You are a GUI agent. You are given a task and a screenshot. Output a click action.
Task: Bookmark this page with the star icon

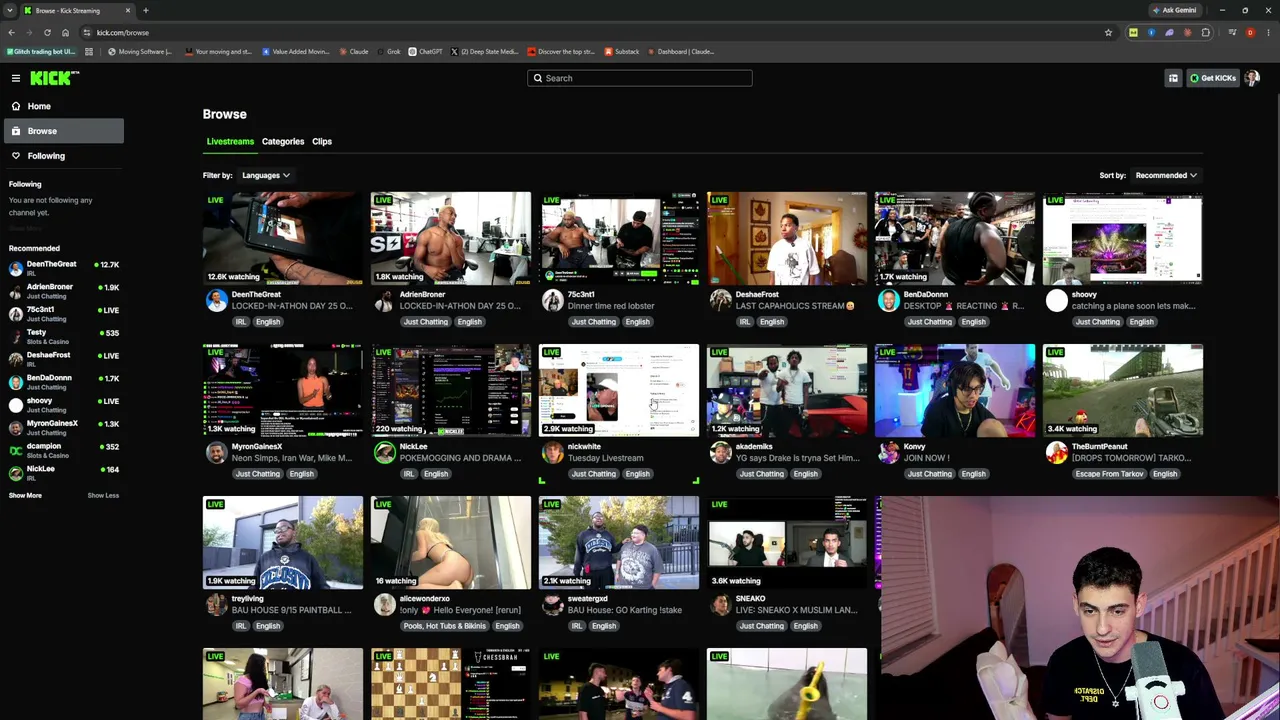tap(1108, 33)
